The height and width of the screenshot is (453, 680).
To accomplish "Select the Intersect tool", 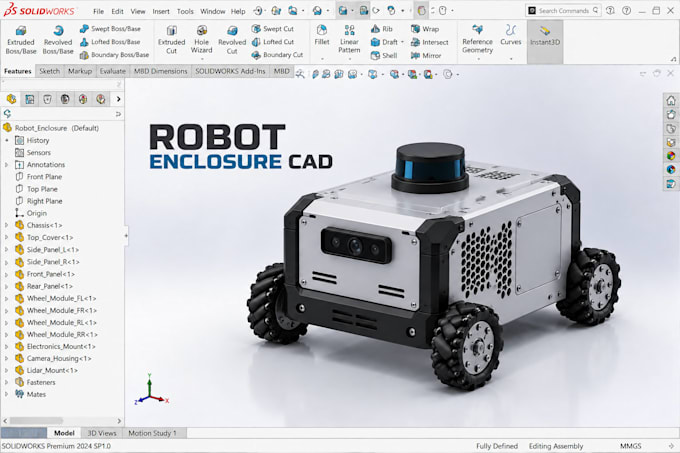I will tap(429, 42).
